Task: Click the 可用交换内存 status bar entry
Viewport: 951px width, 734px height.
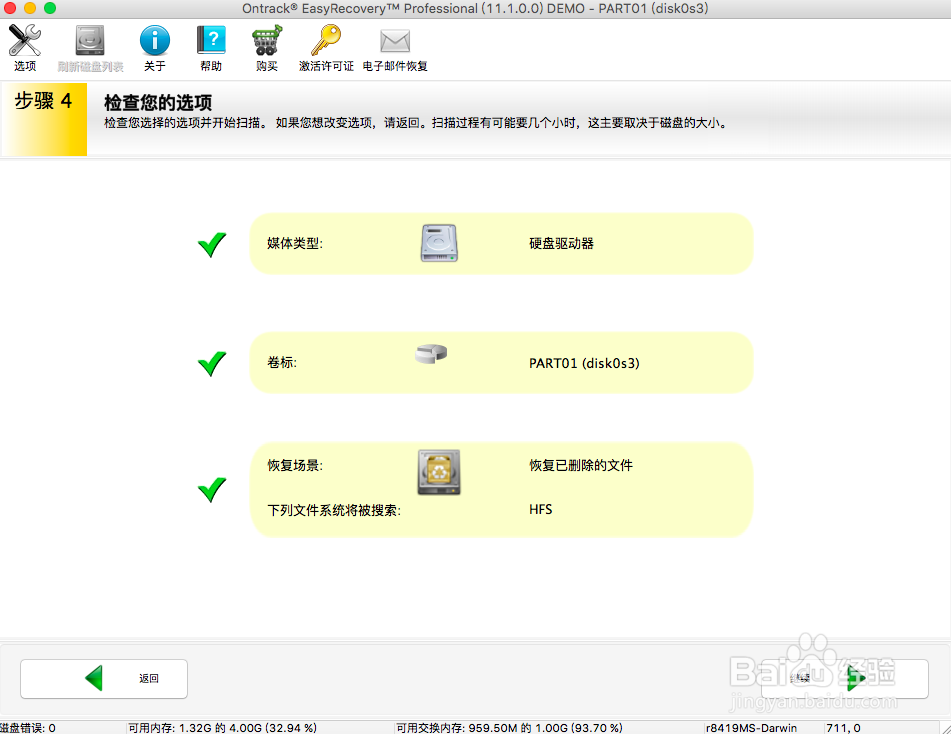Action: pyautogui.click(x=509, y=727)
